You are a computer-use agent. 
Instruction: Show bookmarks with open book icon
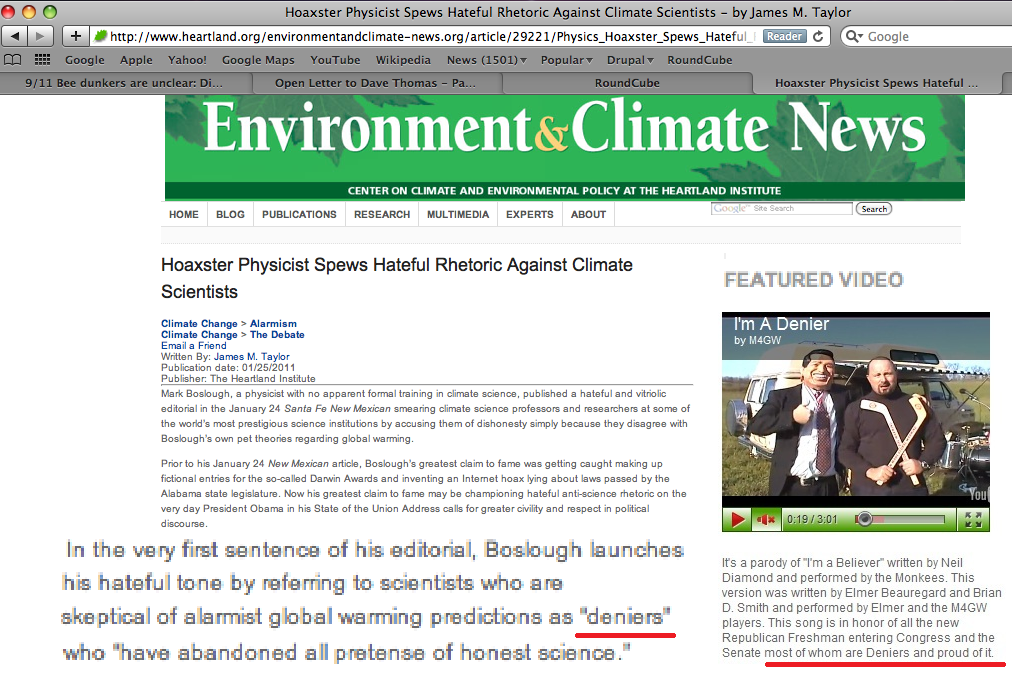[13, 60]
